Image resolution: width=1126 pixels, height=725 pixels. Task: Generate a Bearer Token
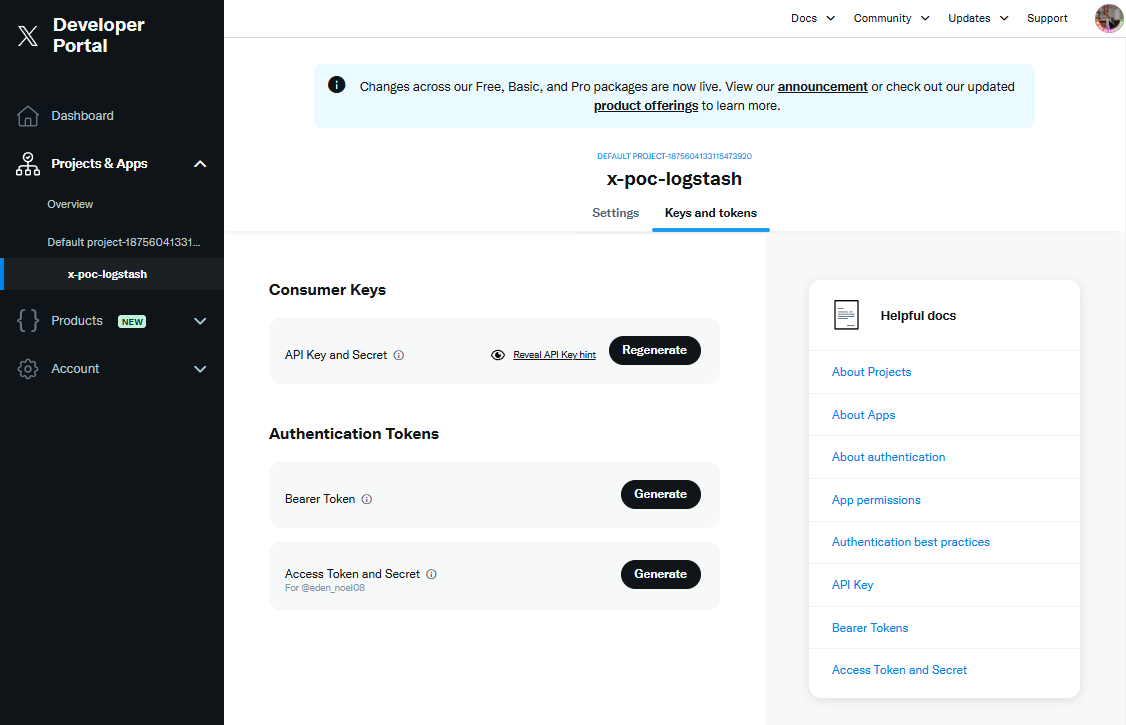coord(661,495)
